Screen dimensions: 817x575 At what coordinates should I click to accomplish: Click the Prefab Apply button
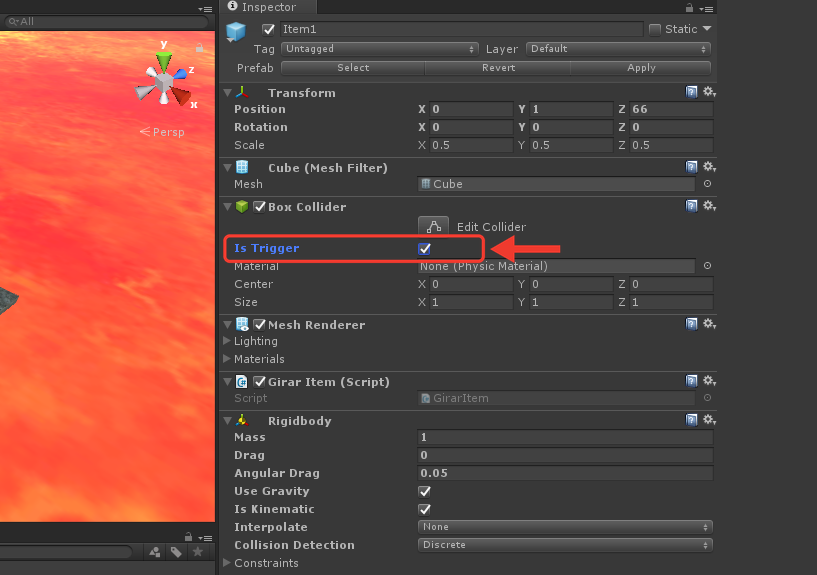pyautogui.click(x=641, y=68)
